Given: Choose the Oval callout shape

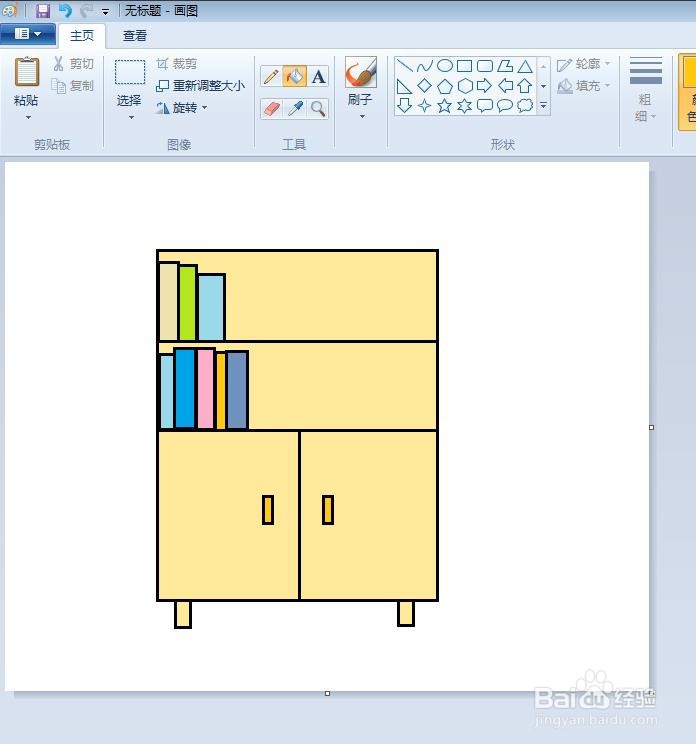Looking at the screenshot, I should [505, 105].
